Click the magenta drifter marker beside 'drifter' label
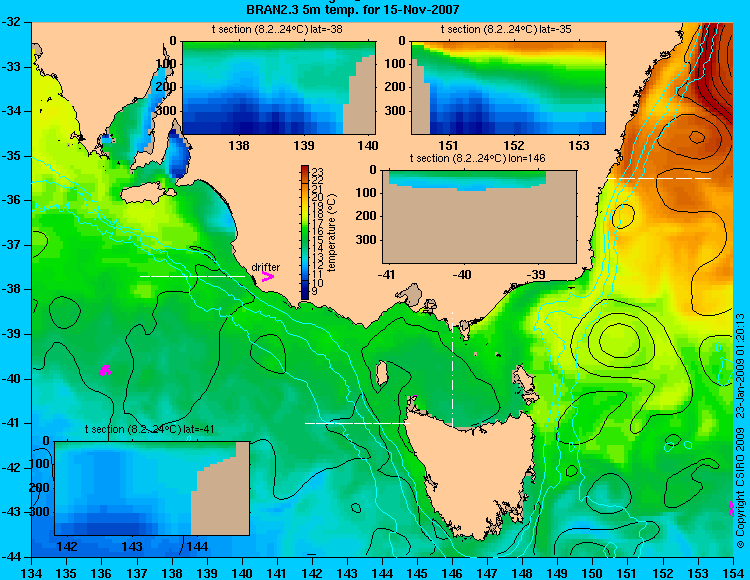 (268, 276)
